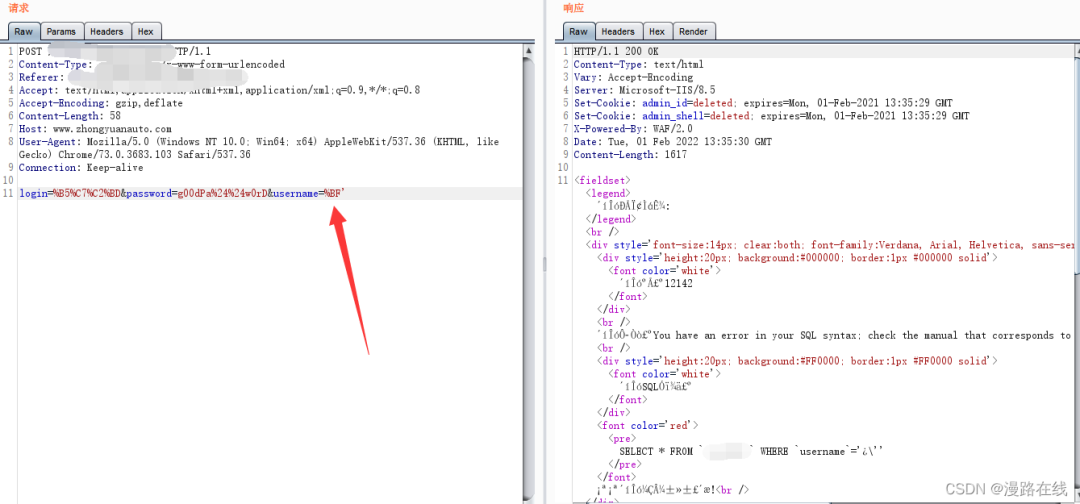Viewport: 1080px width, 504px height.
Task: Click the password parameter value in request body
Action: click(x=221, y=194)
